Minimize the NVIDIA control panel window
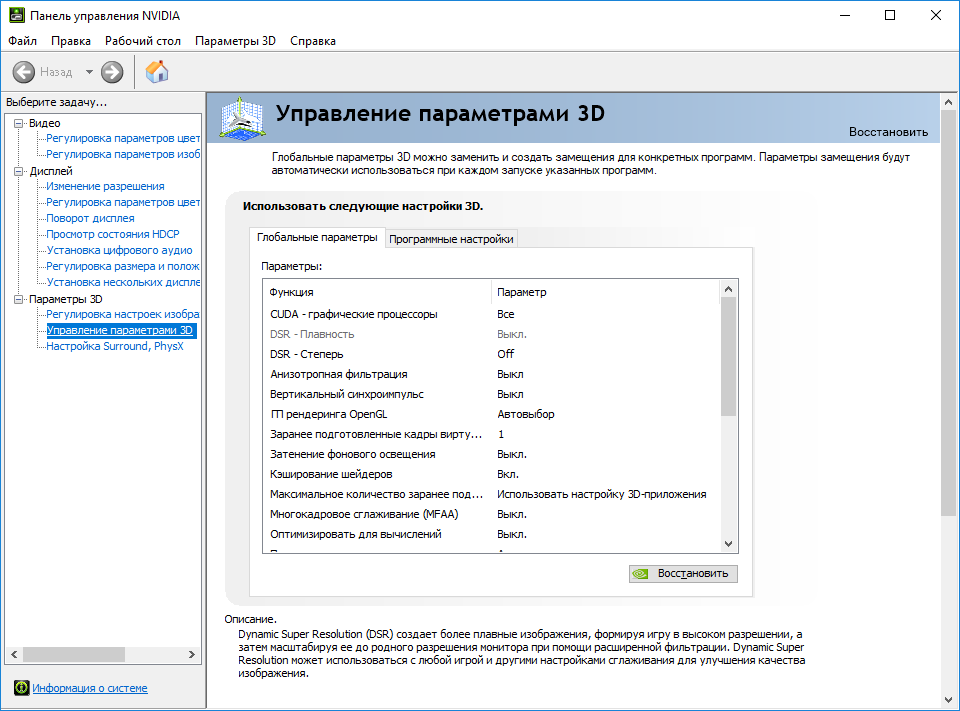Screen dimensions: 960x711 [x=845, y=15]
